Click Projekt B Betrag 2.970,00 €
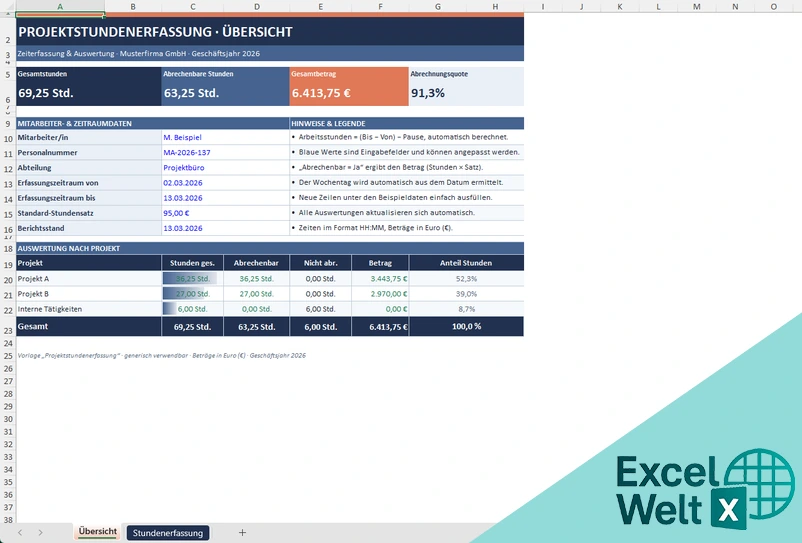The height and width of the screenshot is (543, 802). click(389, 294)
